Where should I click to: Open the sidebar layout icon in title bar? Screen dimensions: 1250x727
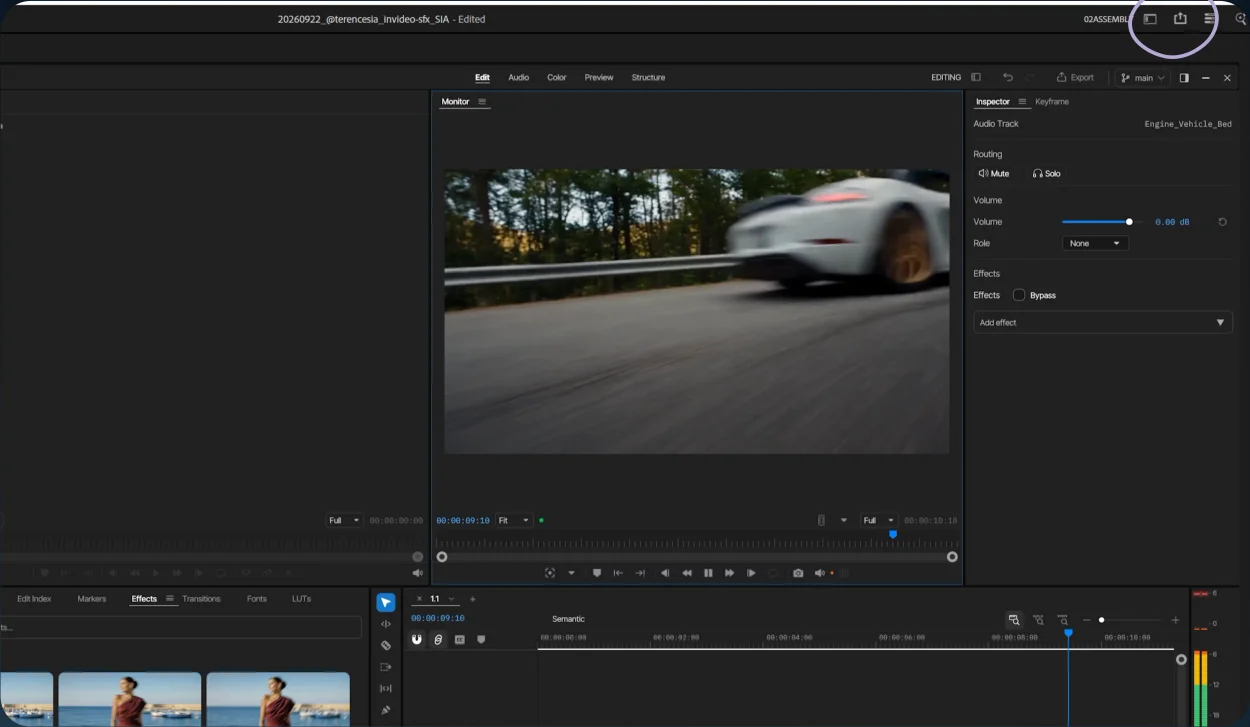click(x=1150, y=19)
